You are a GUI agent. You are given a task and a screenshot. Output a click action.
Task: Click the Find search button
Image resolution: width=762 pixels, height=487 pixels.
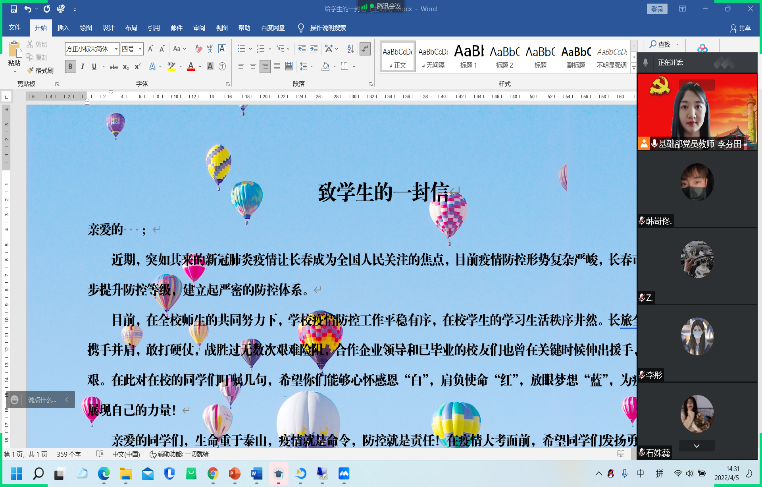(661, 44)
